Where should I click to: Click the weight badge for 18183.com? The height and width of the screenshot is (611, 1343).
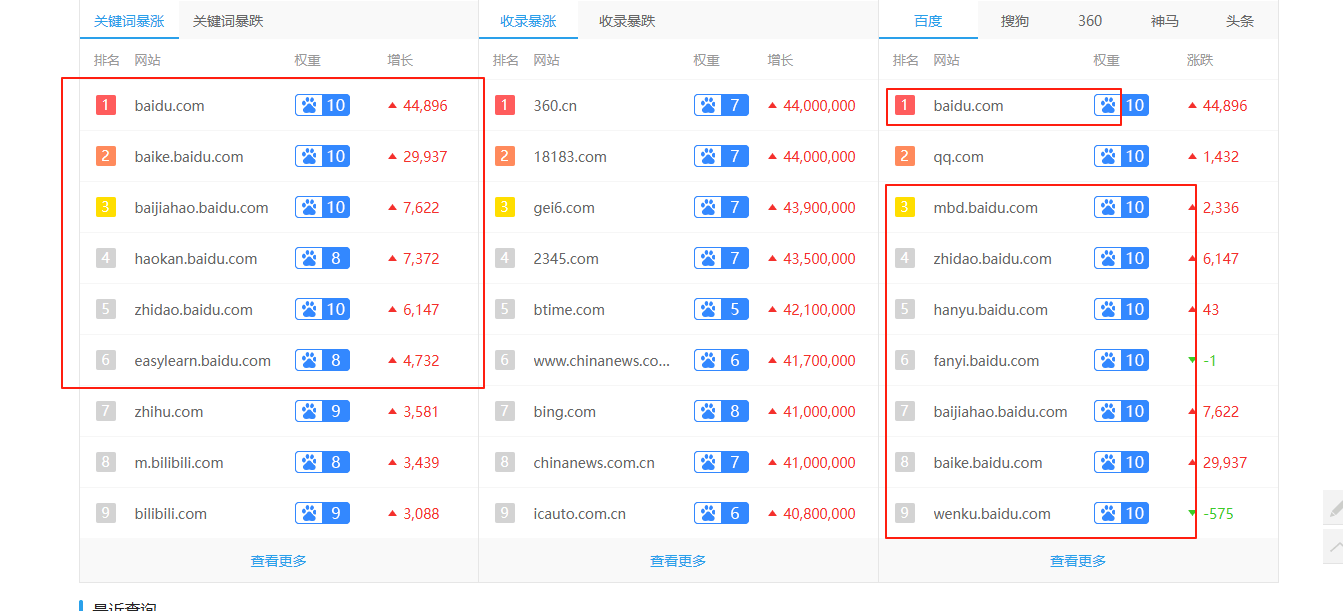pyautogui.click(x=721, y=156)
